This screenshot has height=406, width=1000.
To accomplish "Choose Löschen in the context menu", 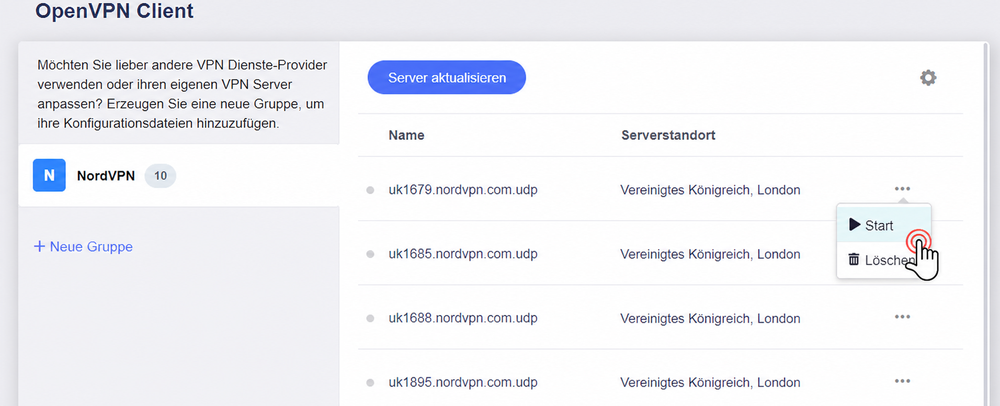I will coord(883,260).
